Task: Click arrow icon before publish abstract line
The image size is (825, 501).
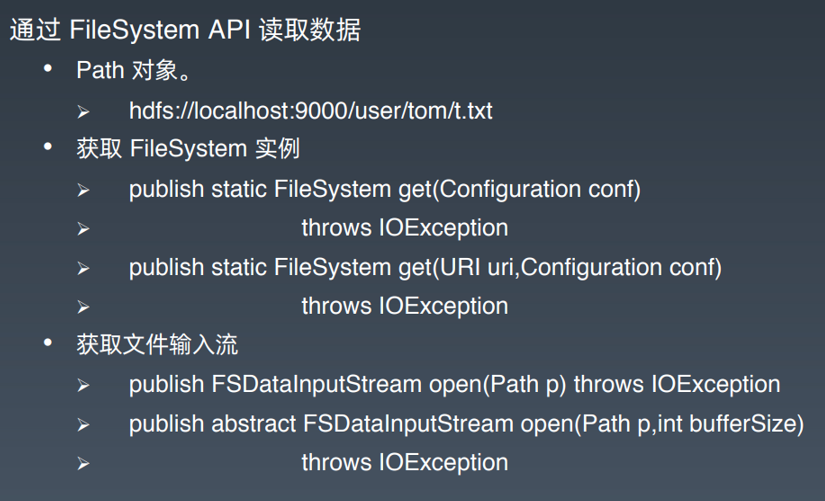Action: [x=83, y=425]
